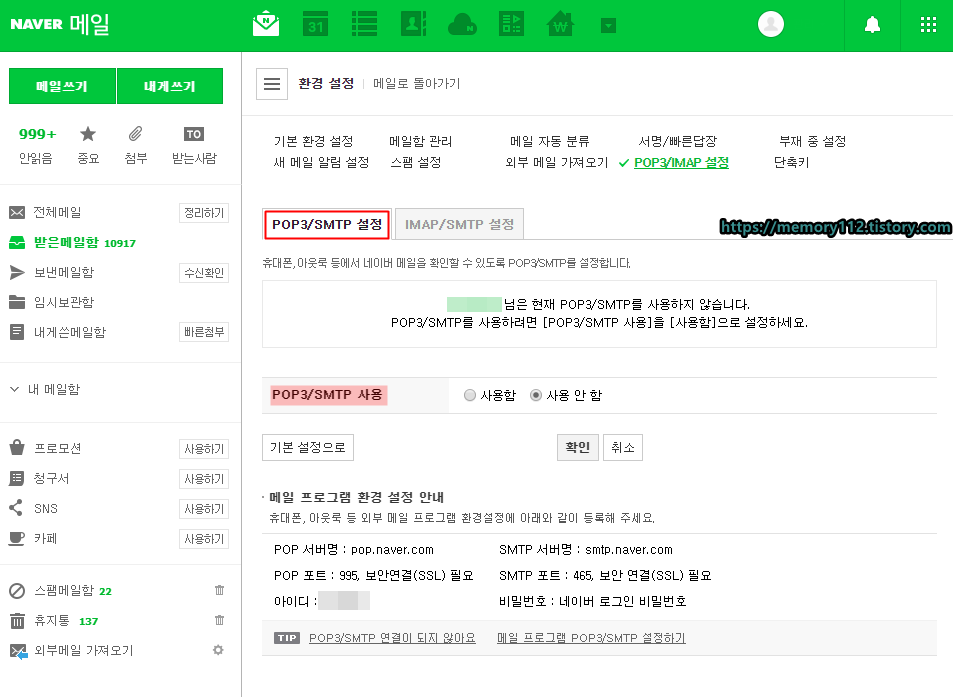
Task: Click 빠른첨부 button
Action: click(x=204, y=332)
